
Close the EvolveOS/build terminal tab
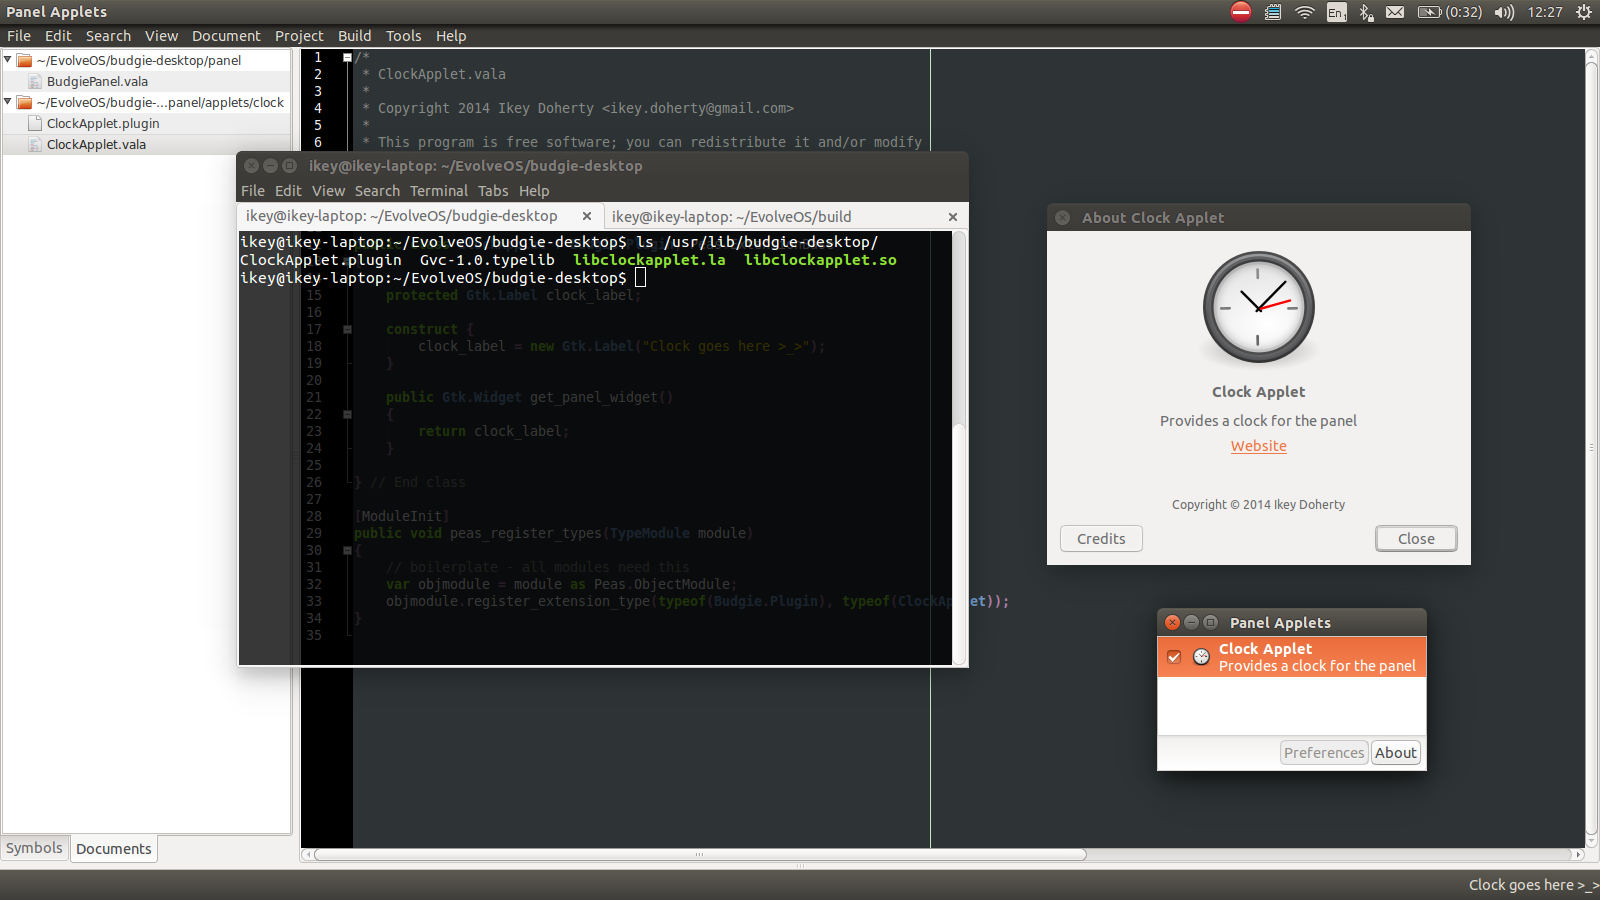953,217
